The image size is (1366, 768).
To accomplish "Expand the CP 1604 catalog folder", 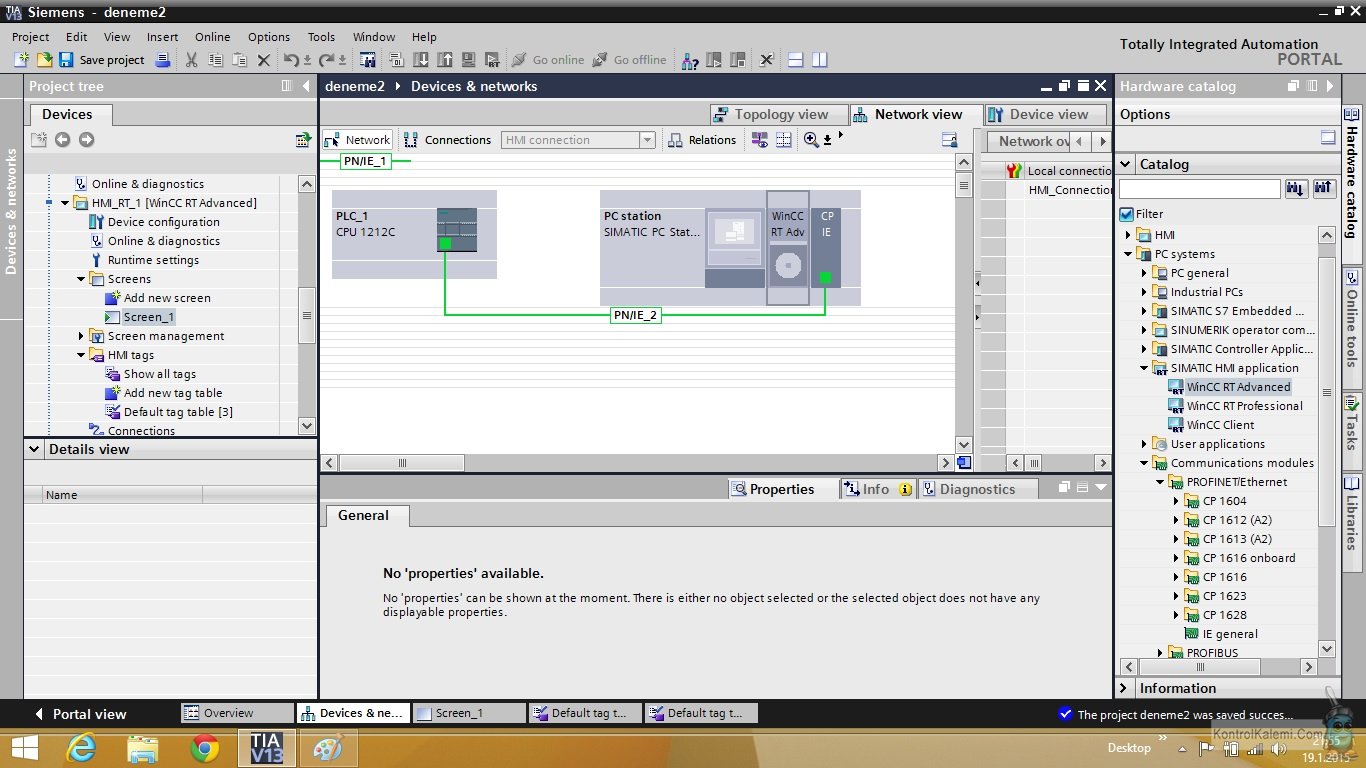I will point(1176,501).
